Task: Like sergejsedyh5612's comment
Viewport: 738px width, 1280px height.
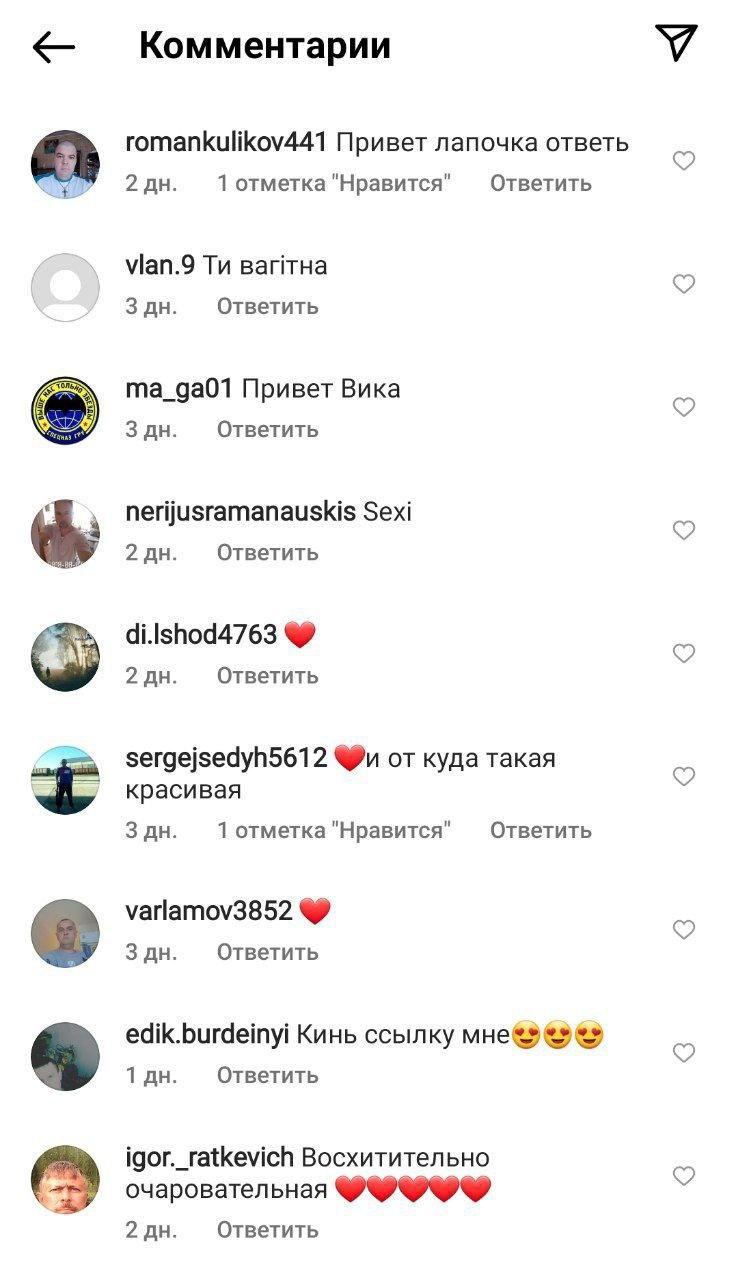Action: pos(684,776)
